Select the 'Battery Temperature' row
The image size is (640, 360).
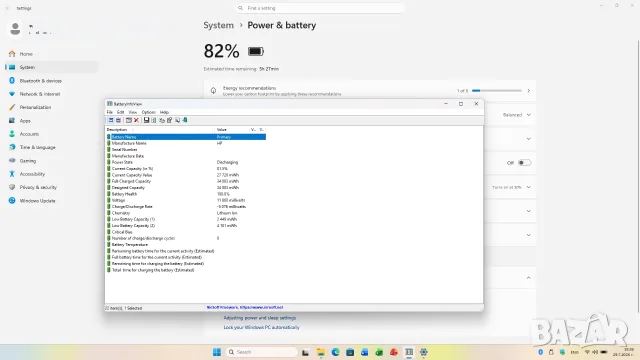(186, 244)
